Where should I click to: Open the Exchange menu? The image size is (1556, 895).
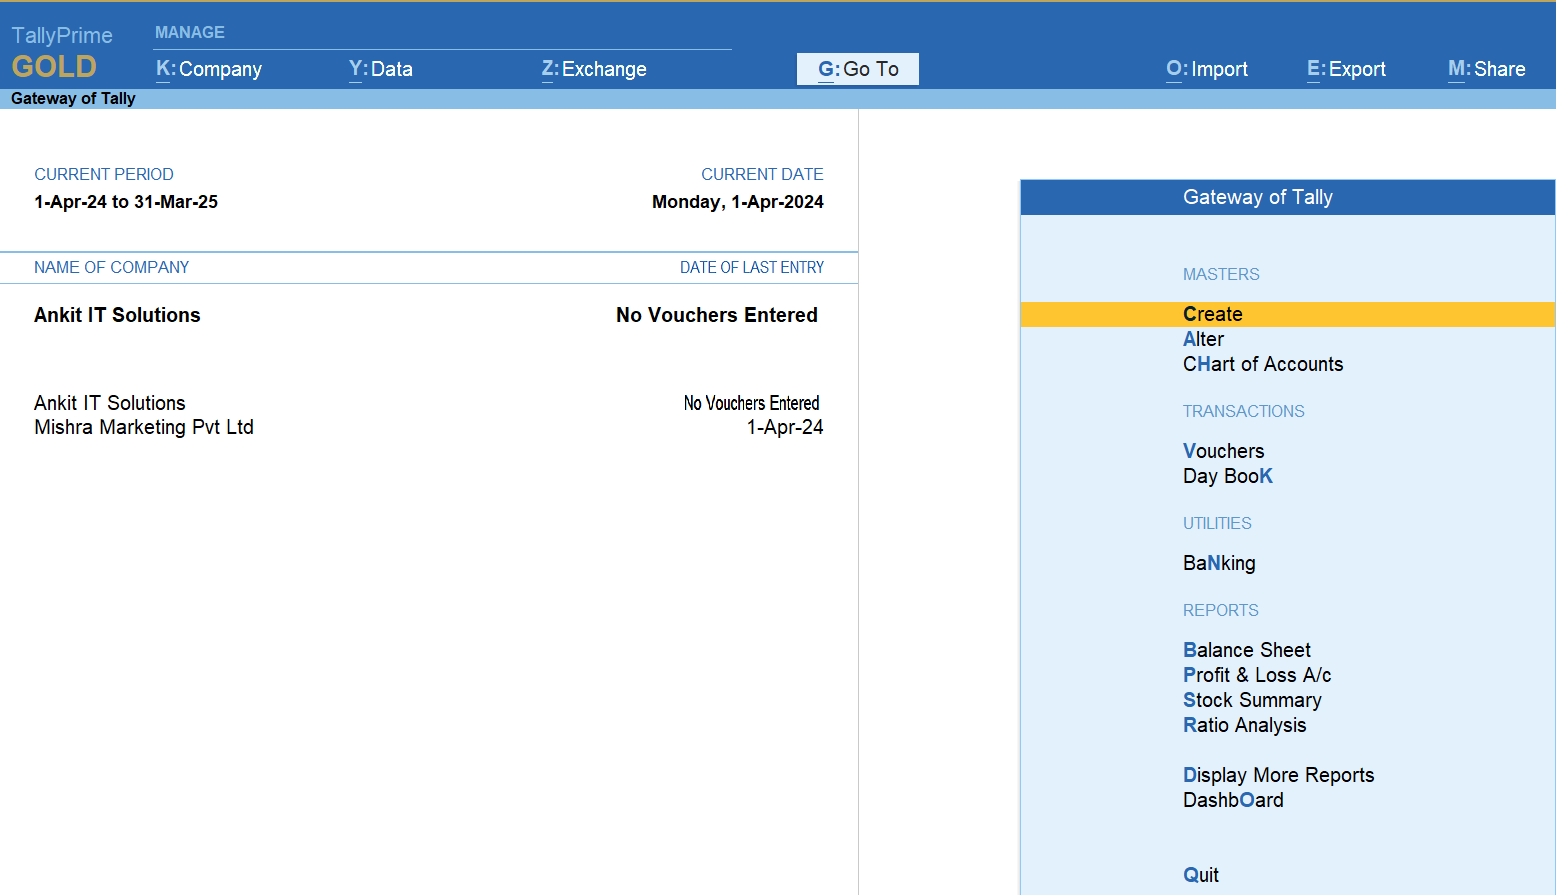594,69
